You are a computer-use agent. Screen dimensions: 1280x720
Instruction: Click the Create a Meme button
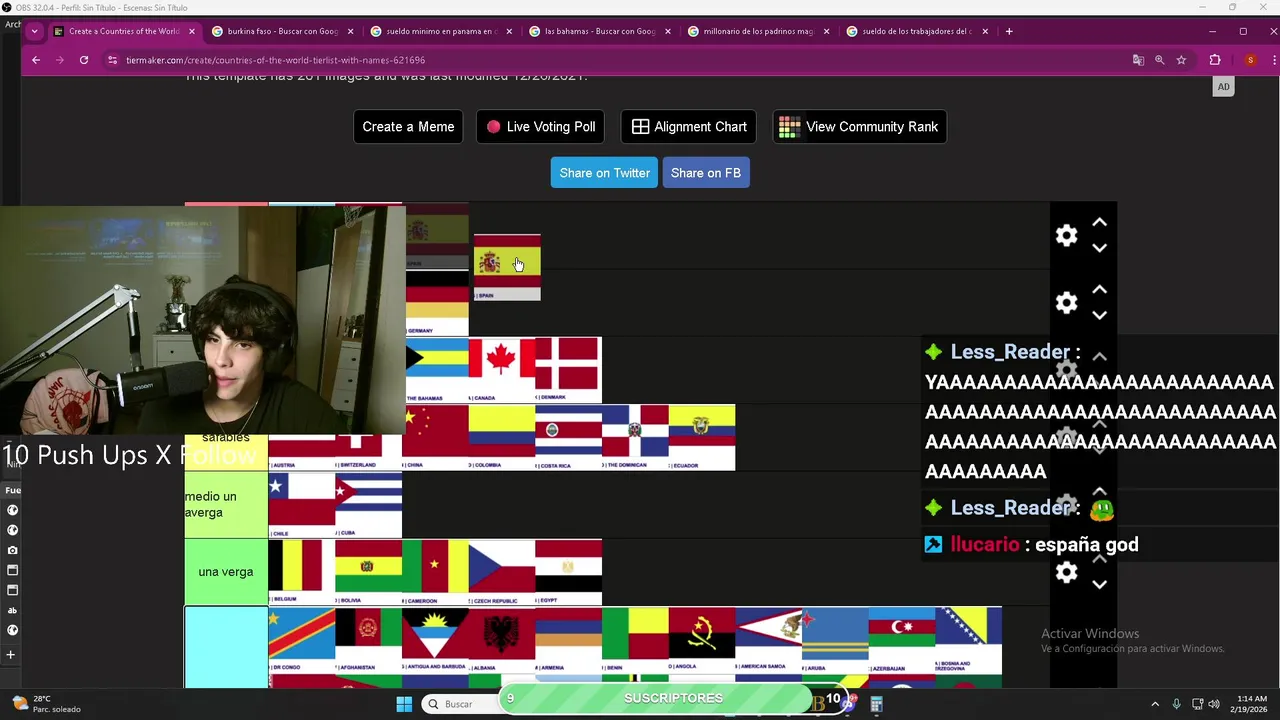(408, 127)
